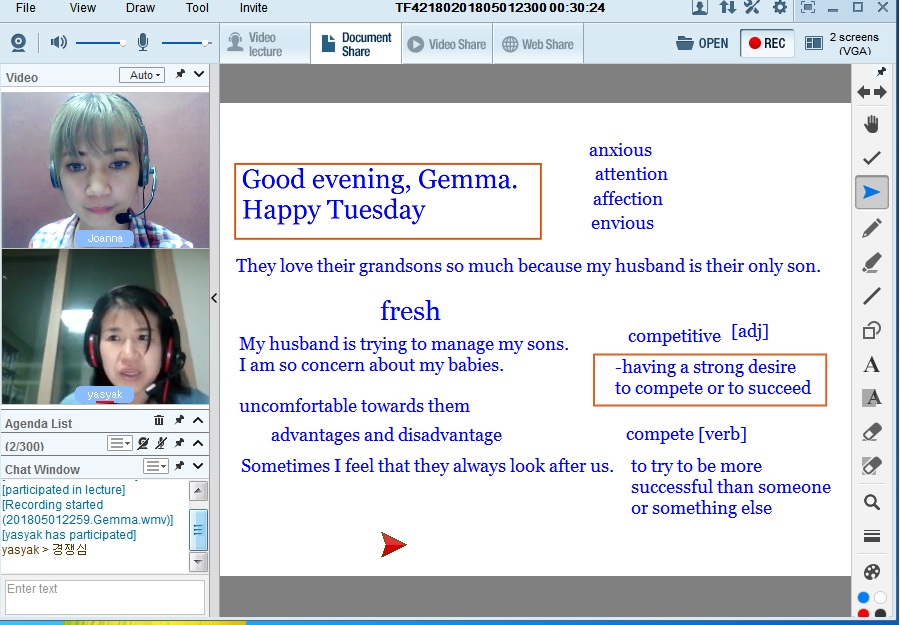The image size is (900, 625).
Task: Collapse the Agenda List panel
Action: [198, 421]
